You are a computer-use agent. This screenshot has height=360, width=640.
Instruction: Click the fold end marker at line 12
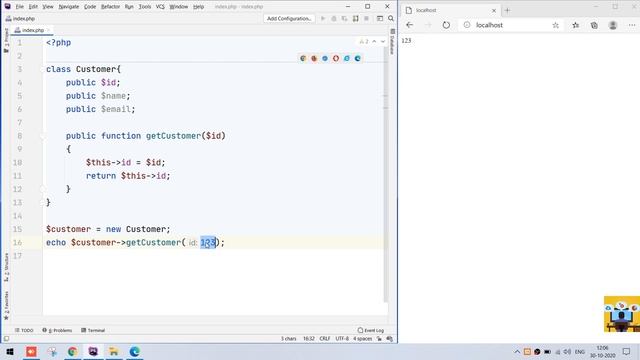42,189
